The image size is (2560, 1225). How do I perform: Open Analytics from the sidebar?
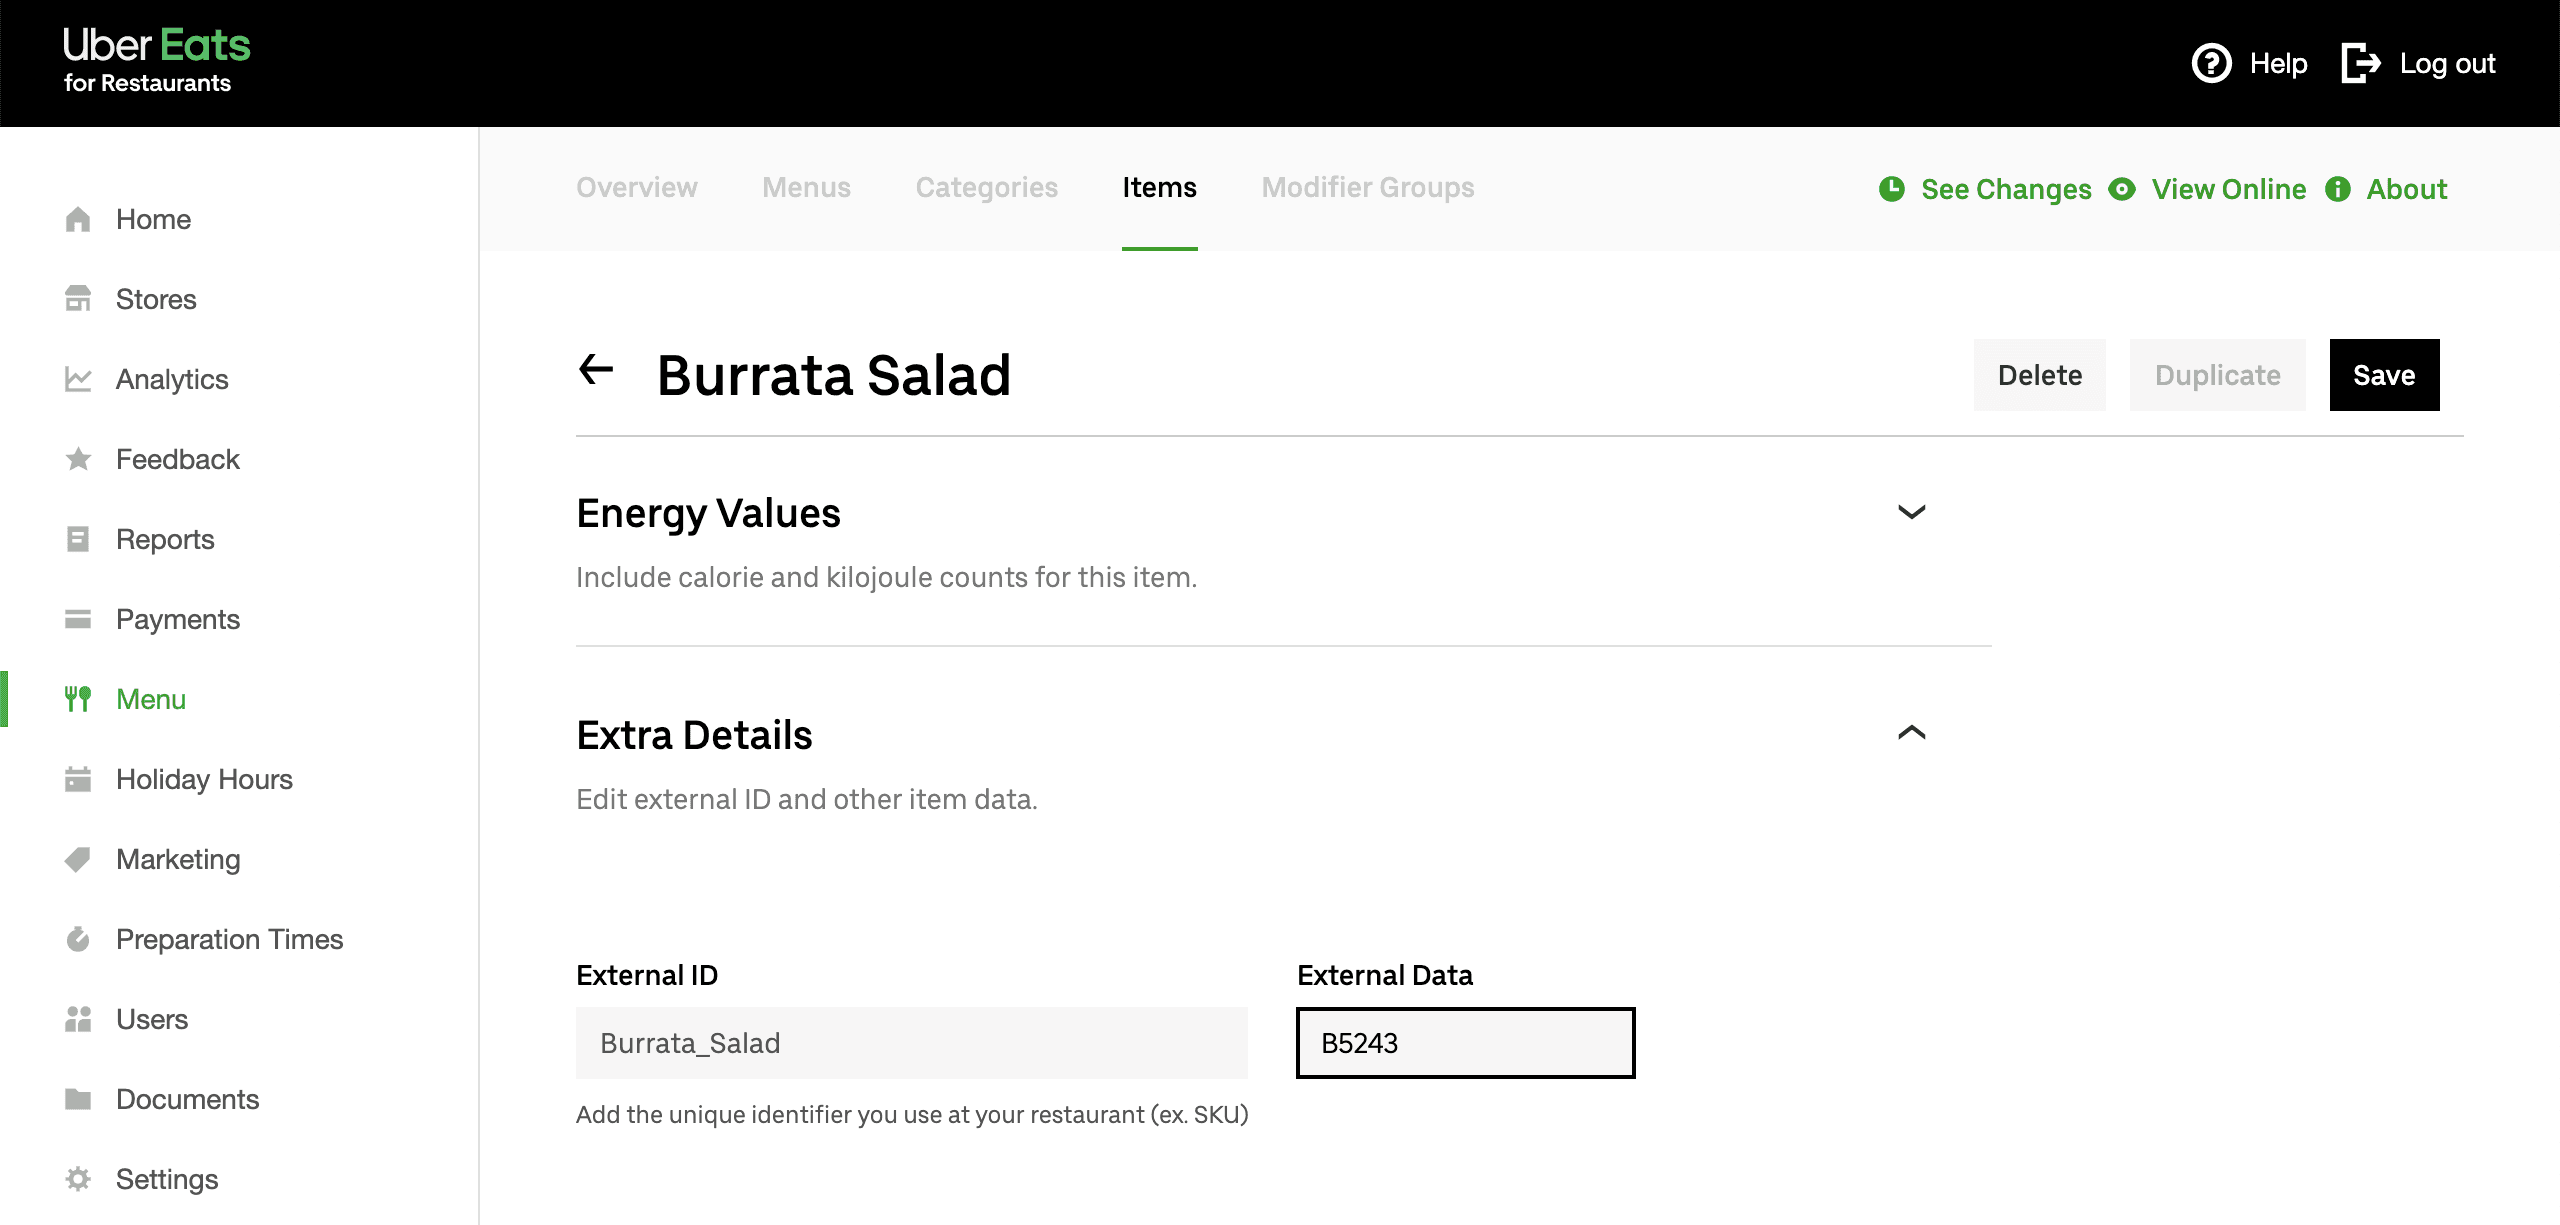click(172, 379)
